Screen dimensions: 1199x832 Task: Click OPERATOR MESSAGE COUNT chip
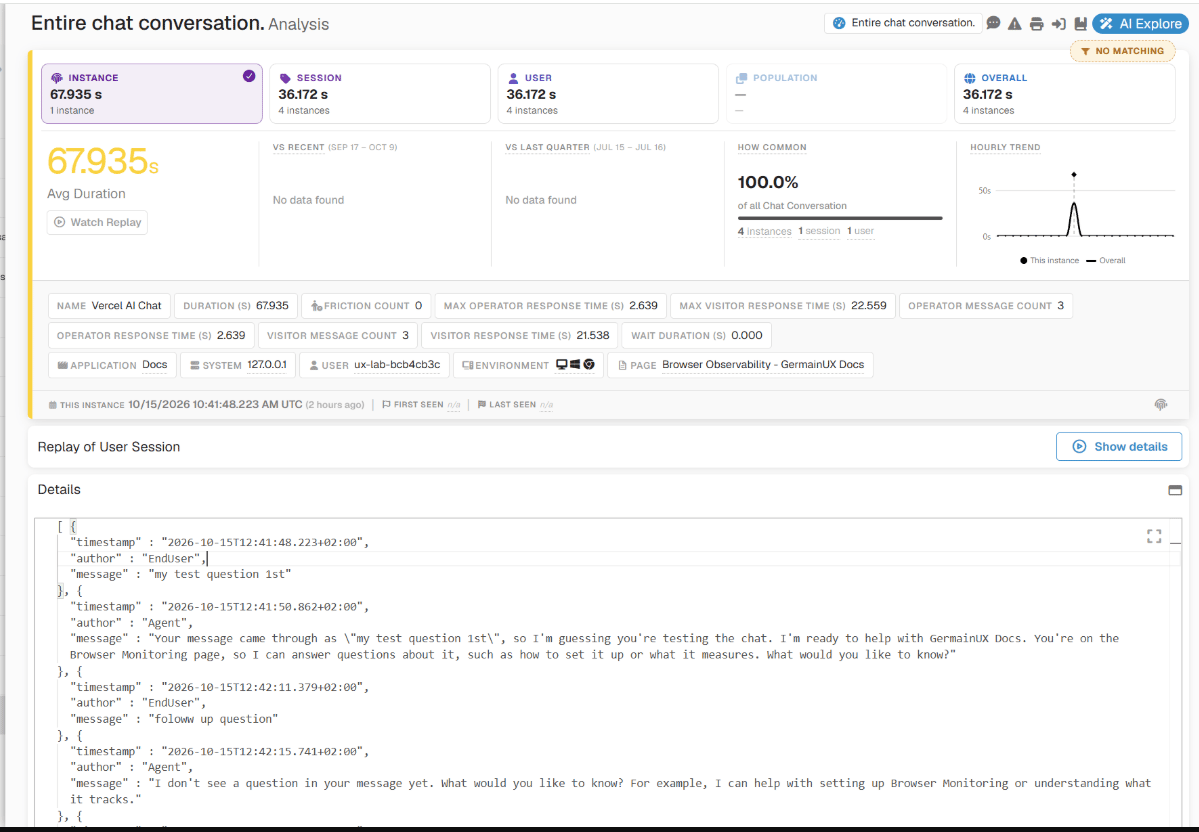coord(986,306)
